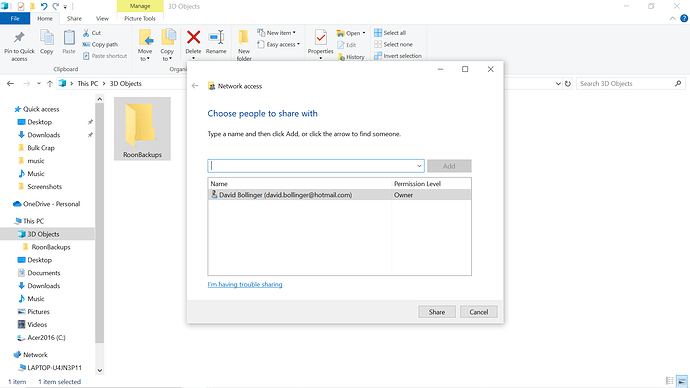Click the Move to icon
The image size is (690, 388).
[145, 38]
